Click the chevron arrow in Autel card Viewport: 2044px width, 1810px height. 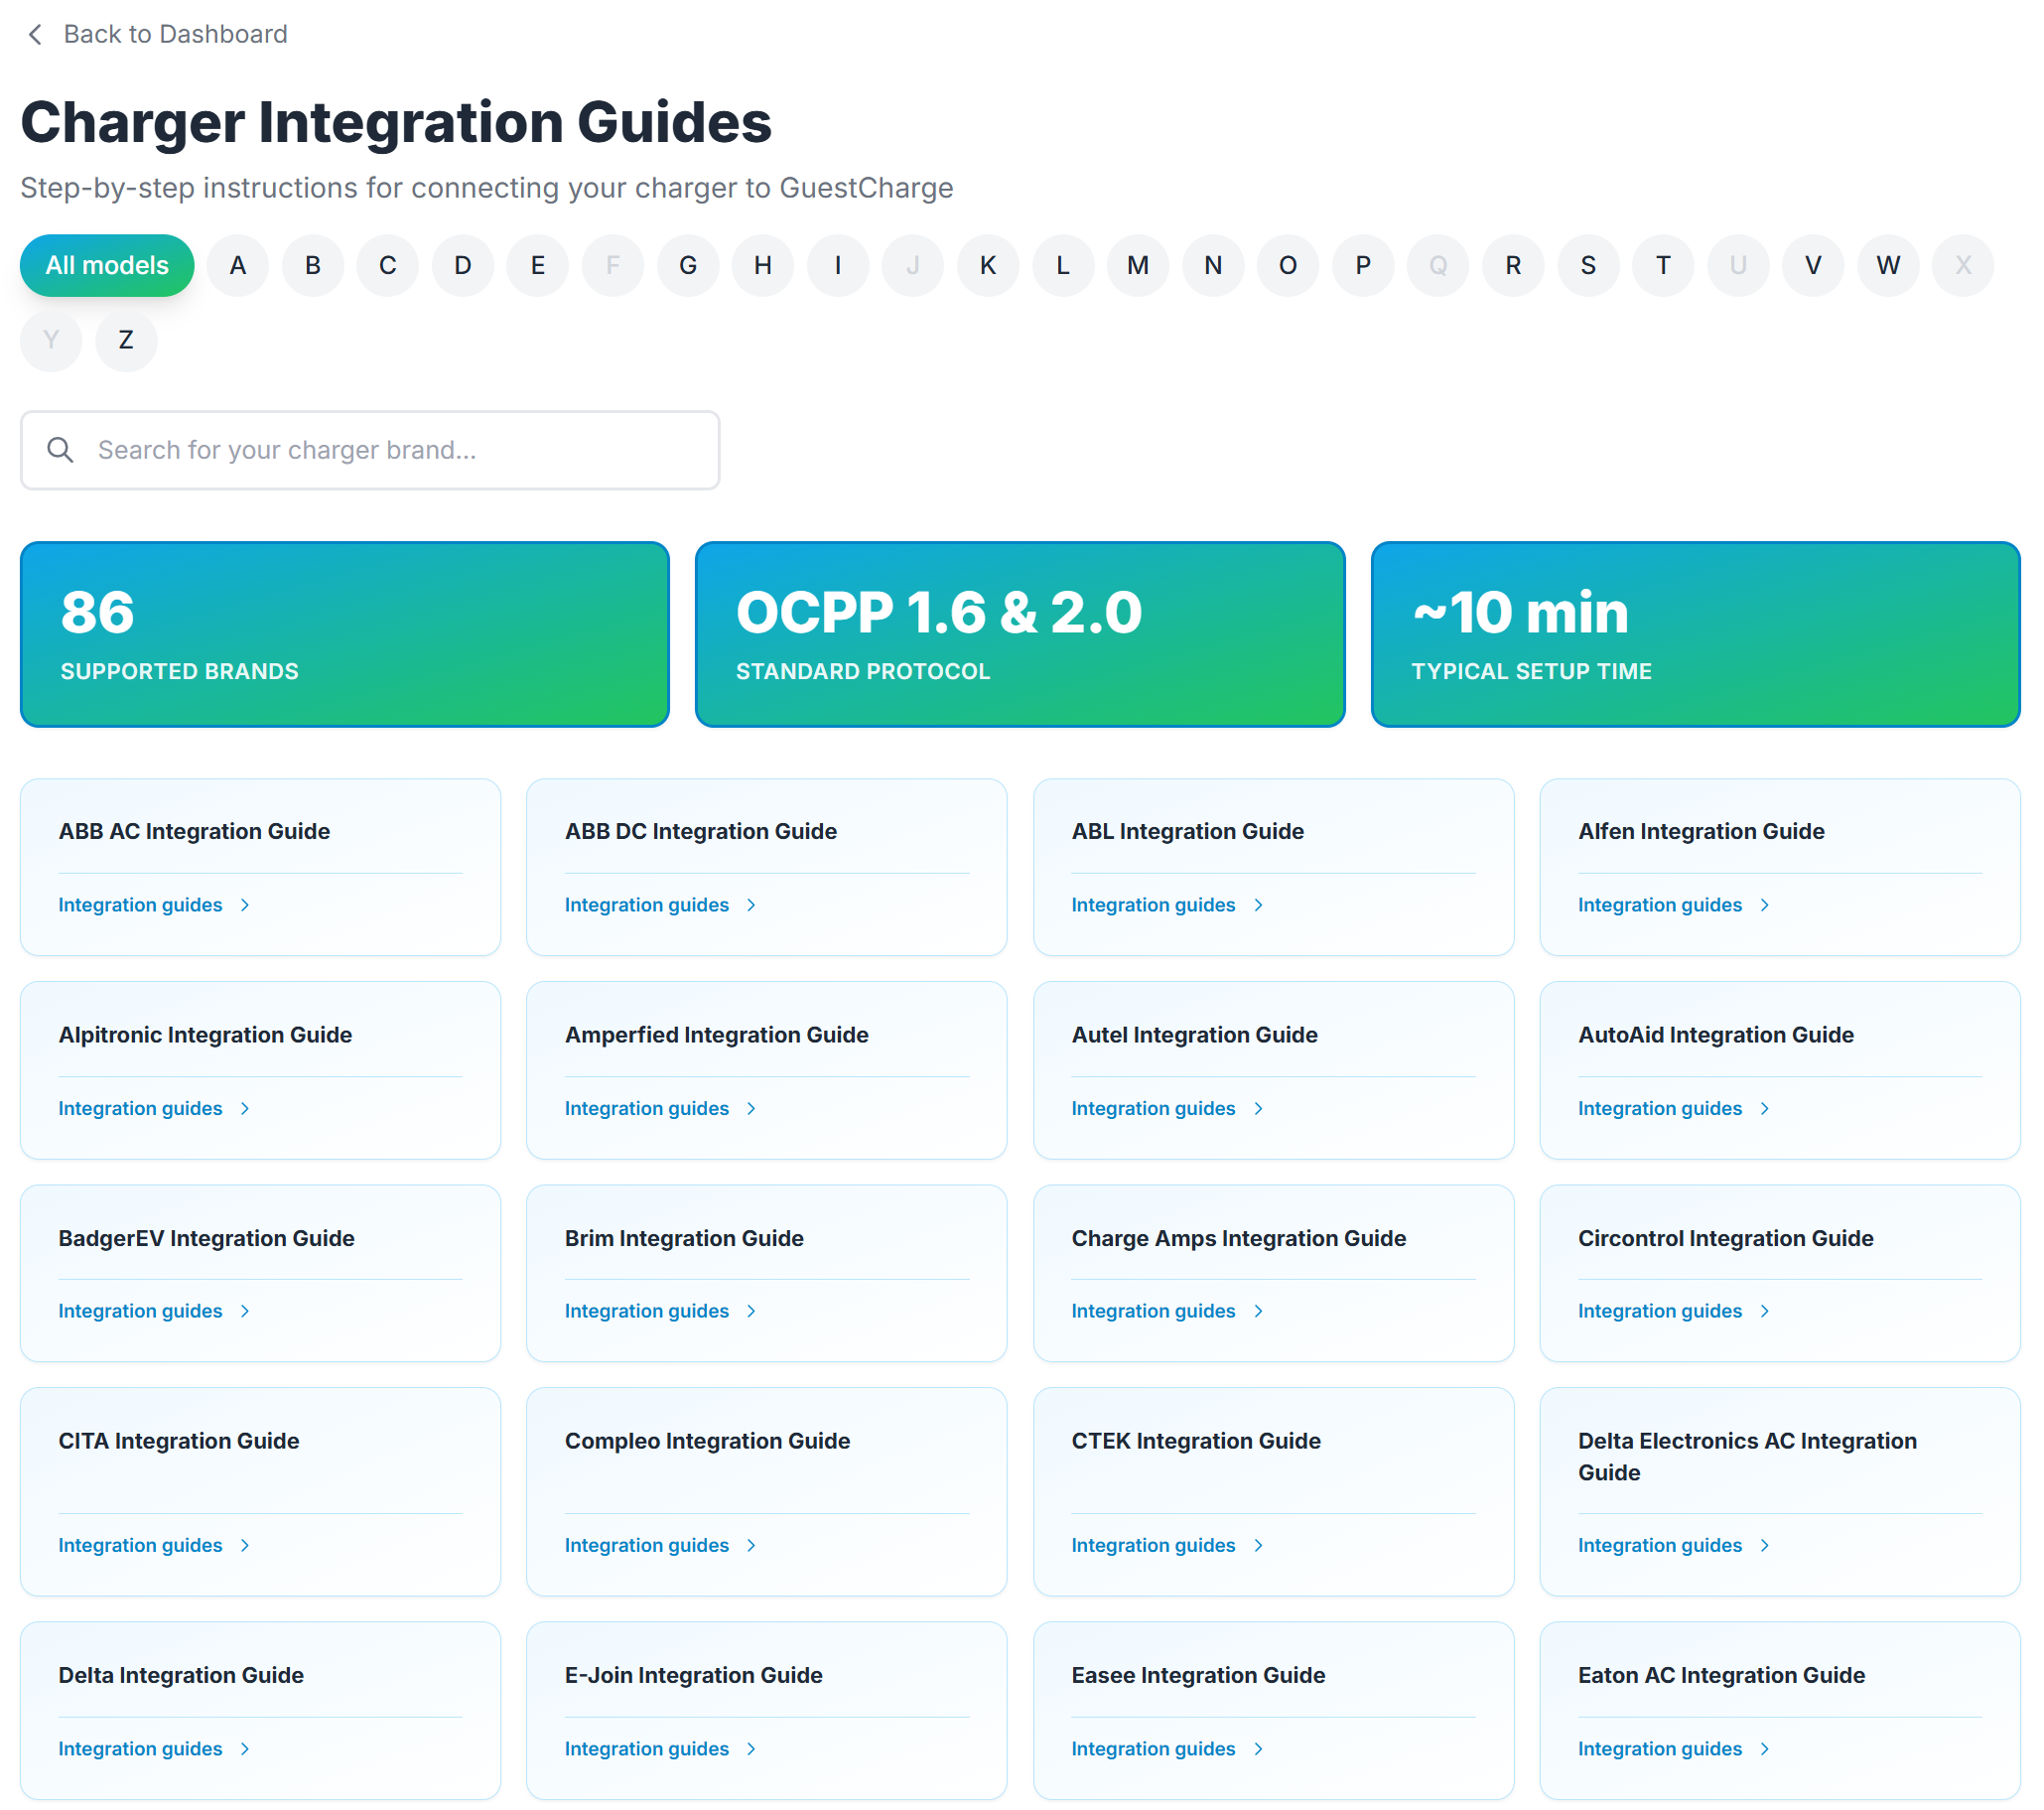(x=1258, y=1108)
